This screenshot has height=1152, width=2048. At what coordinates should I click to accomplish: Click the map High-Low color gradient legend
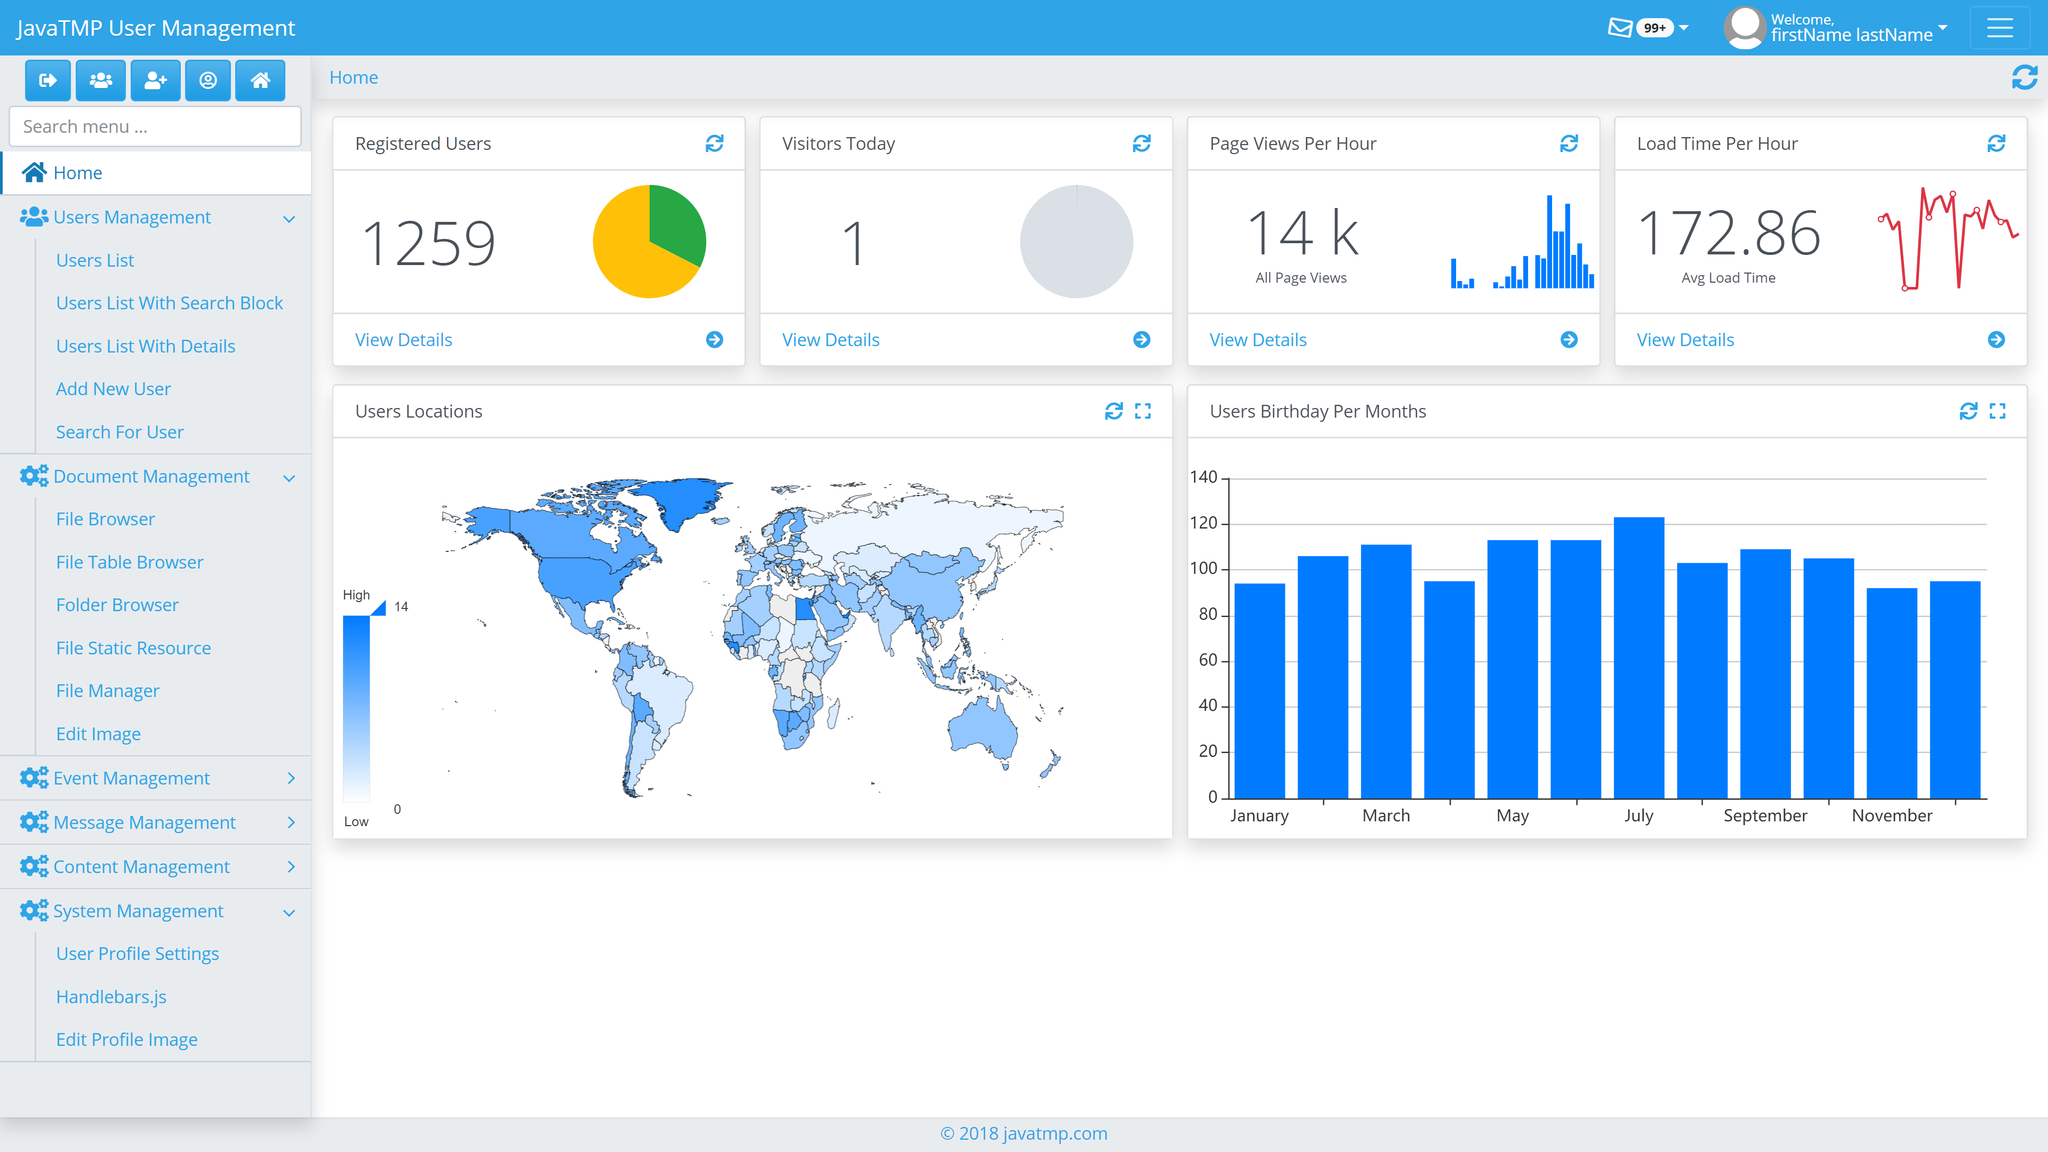click(x=357, y=708)
